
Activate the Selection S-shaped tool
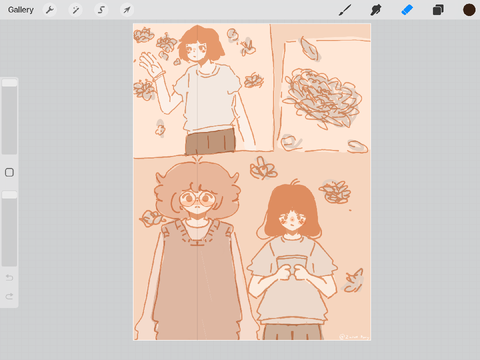[101, 10]
